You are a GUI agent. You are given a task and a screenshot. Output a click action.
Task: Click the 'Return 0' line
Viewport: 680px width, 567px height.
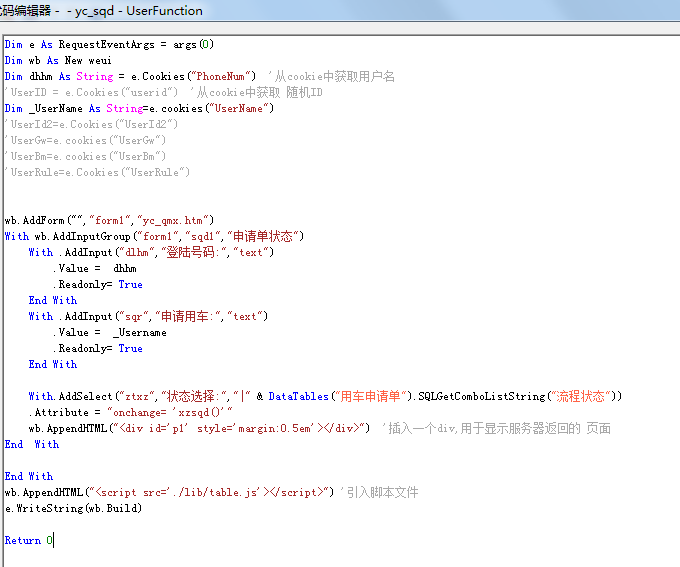click(29, 540)
